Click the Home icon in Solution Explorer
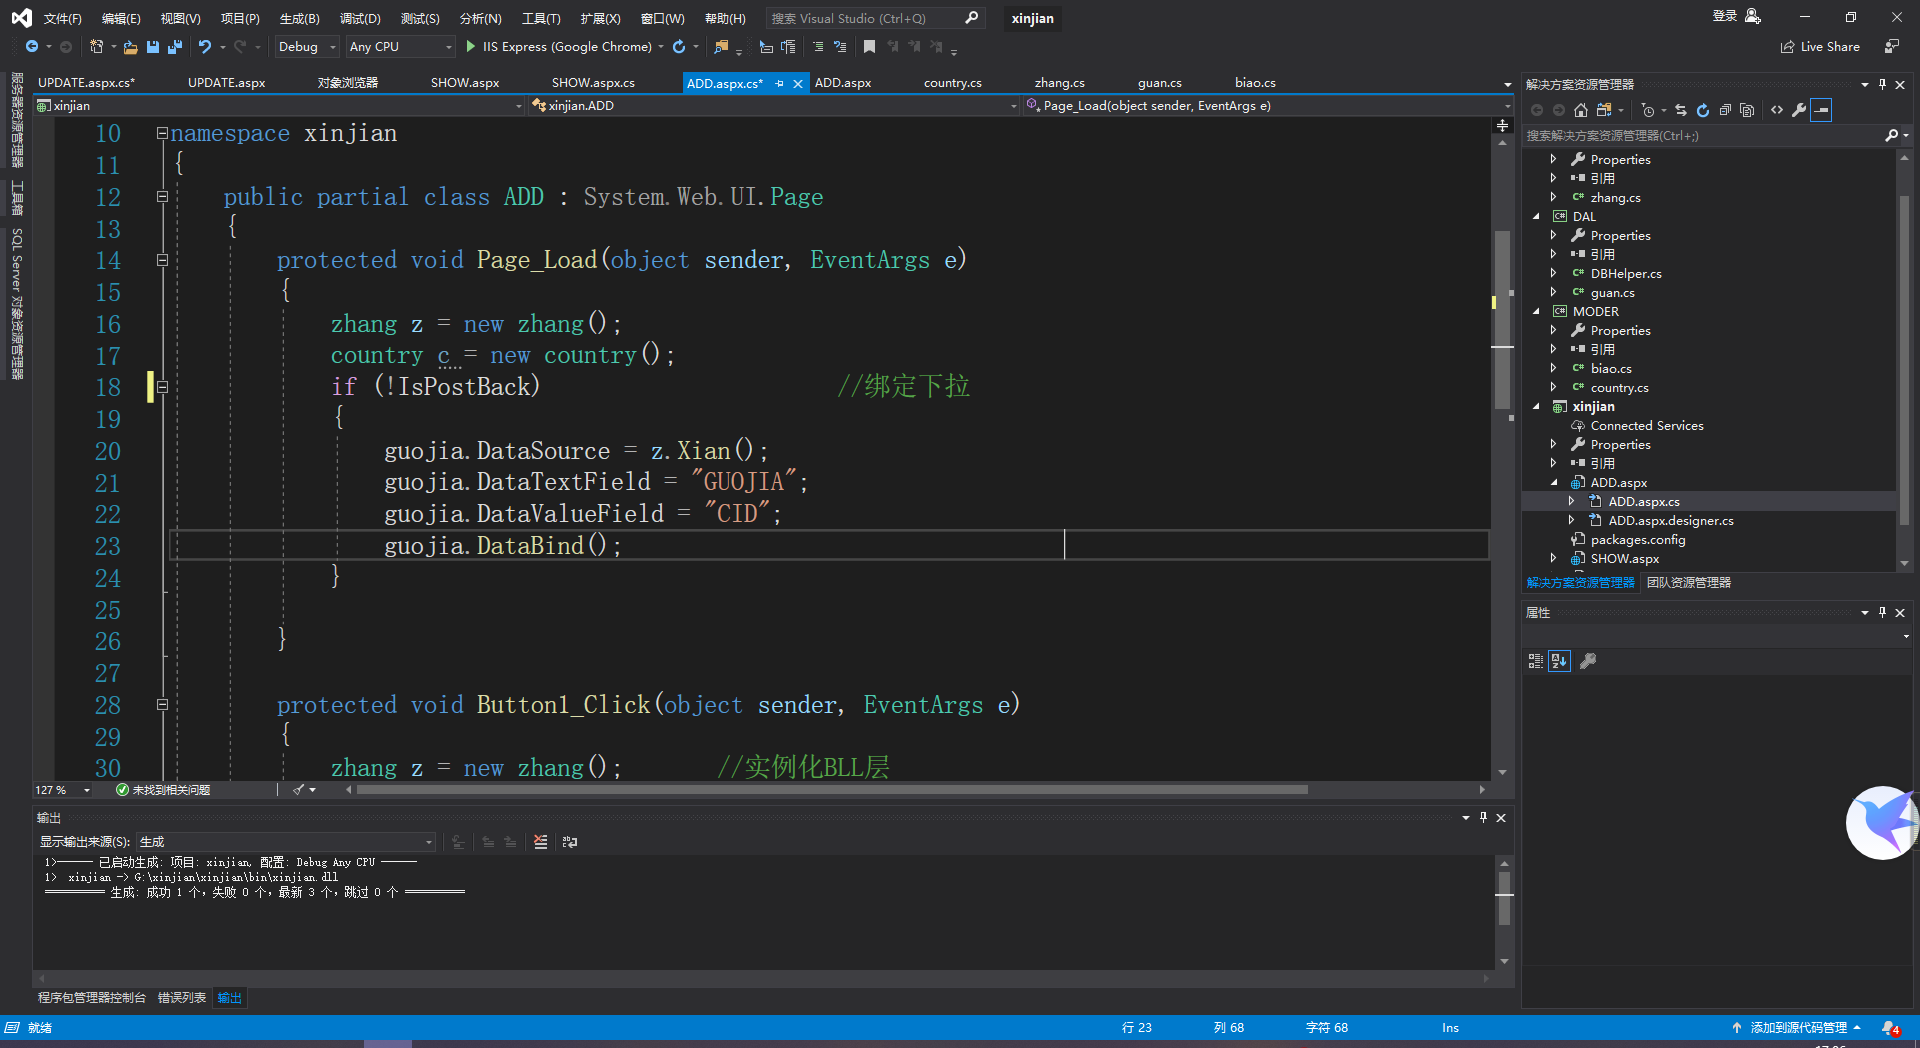 (1581, 110)
